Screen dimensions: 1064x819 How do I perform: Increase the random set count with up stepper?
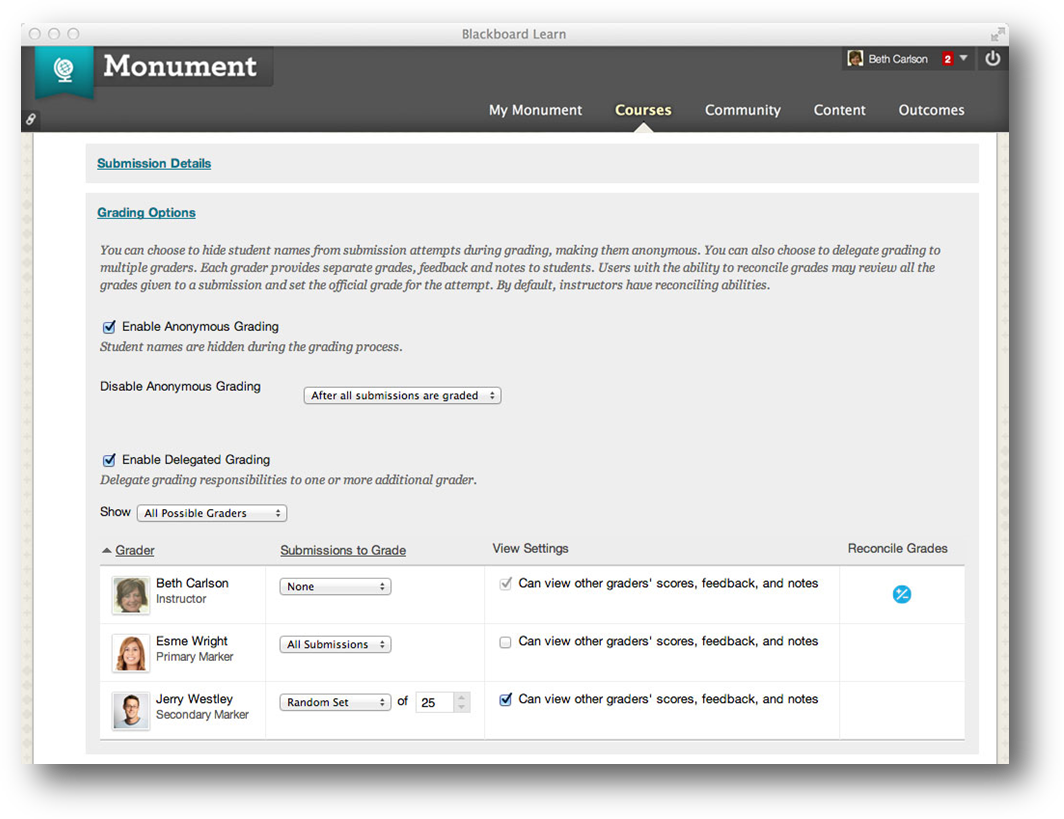(x=461, y=697)
